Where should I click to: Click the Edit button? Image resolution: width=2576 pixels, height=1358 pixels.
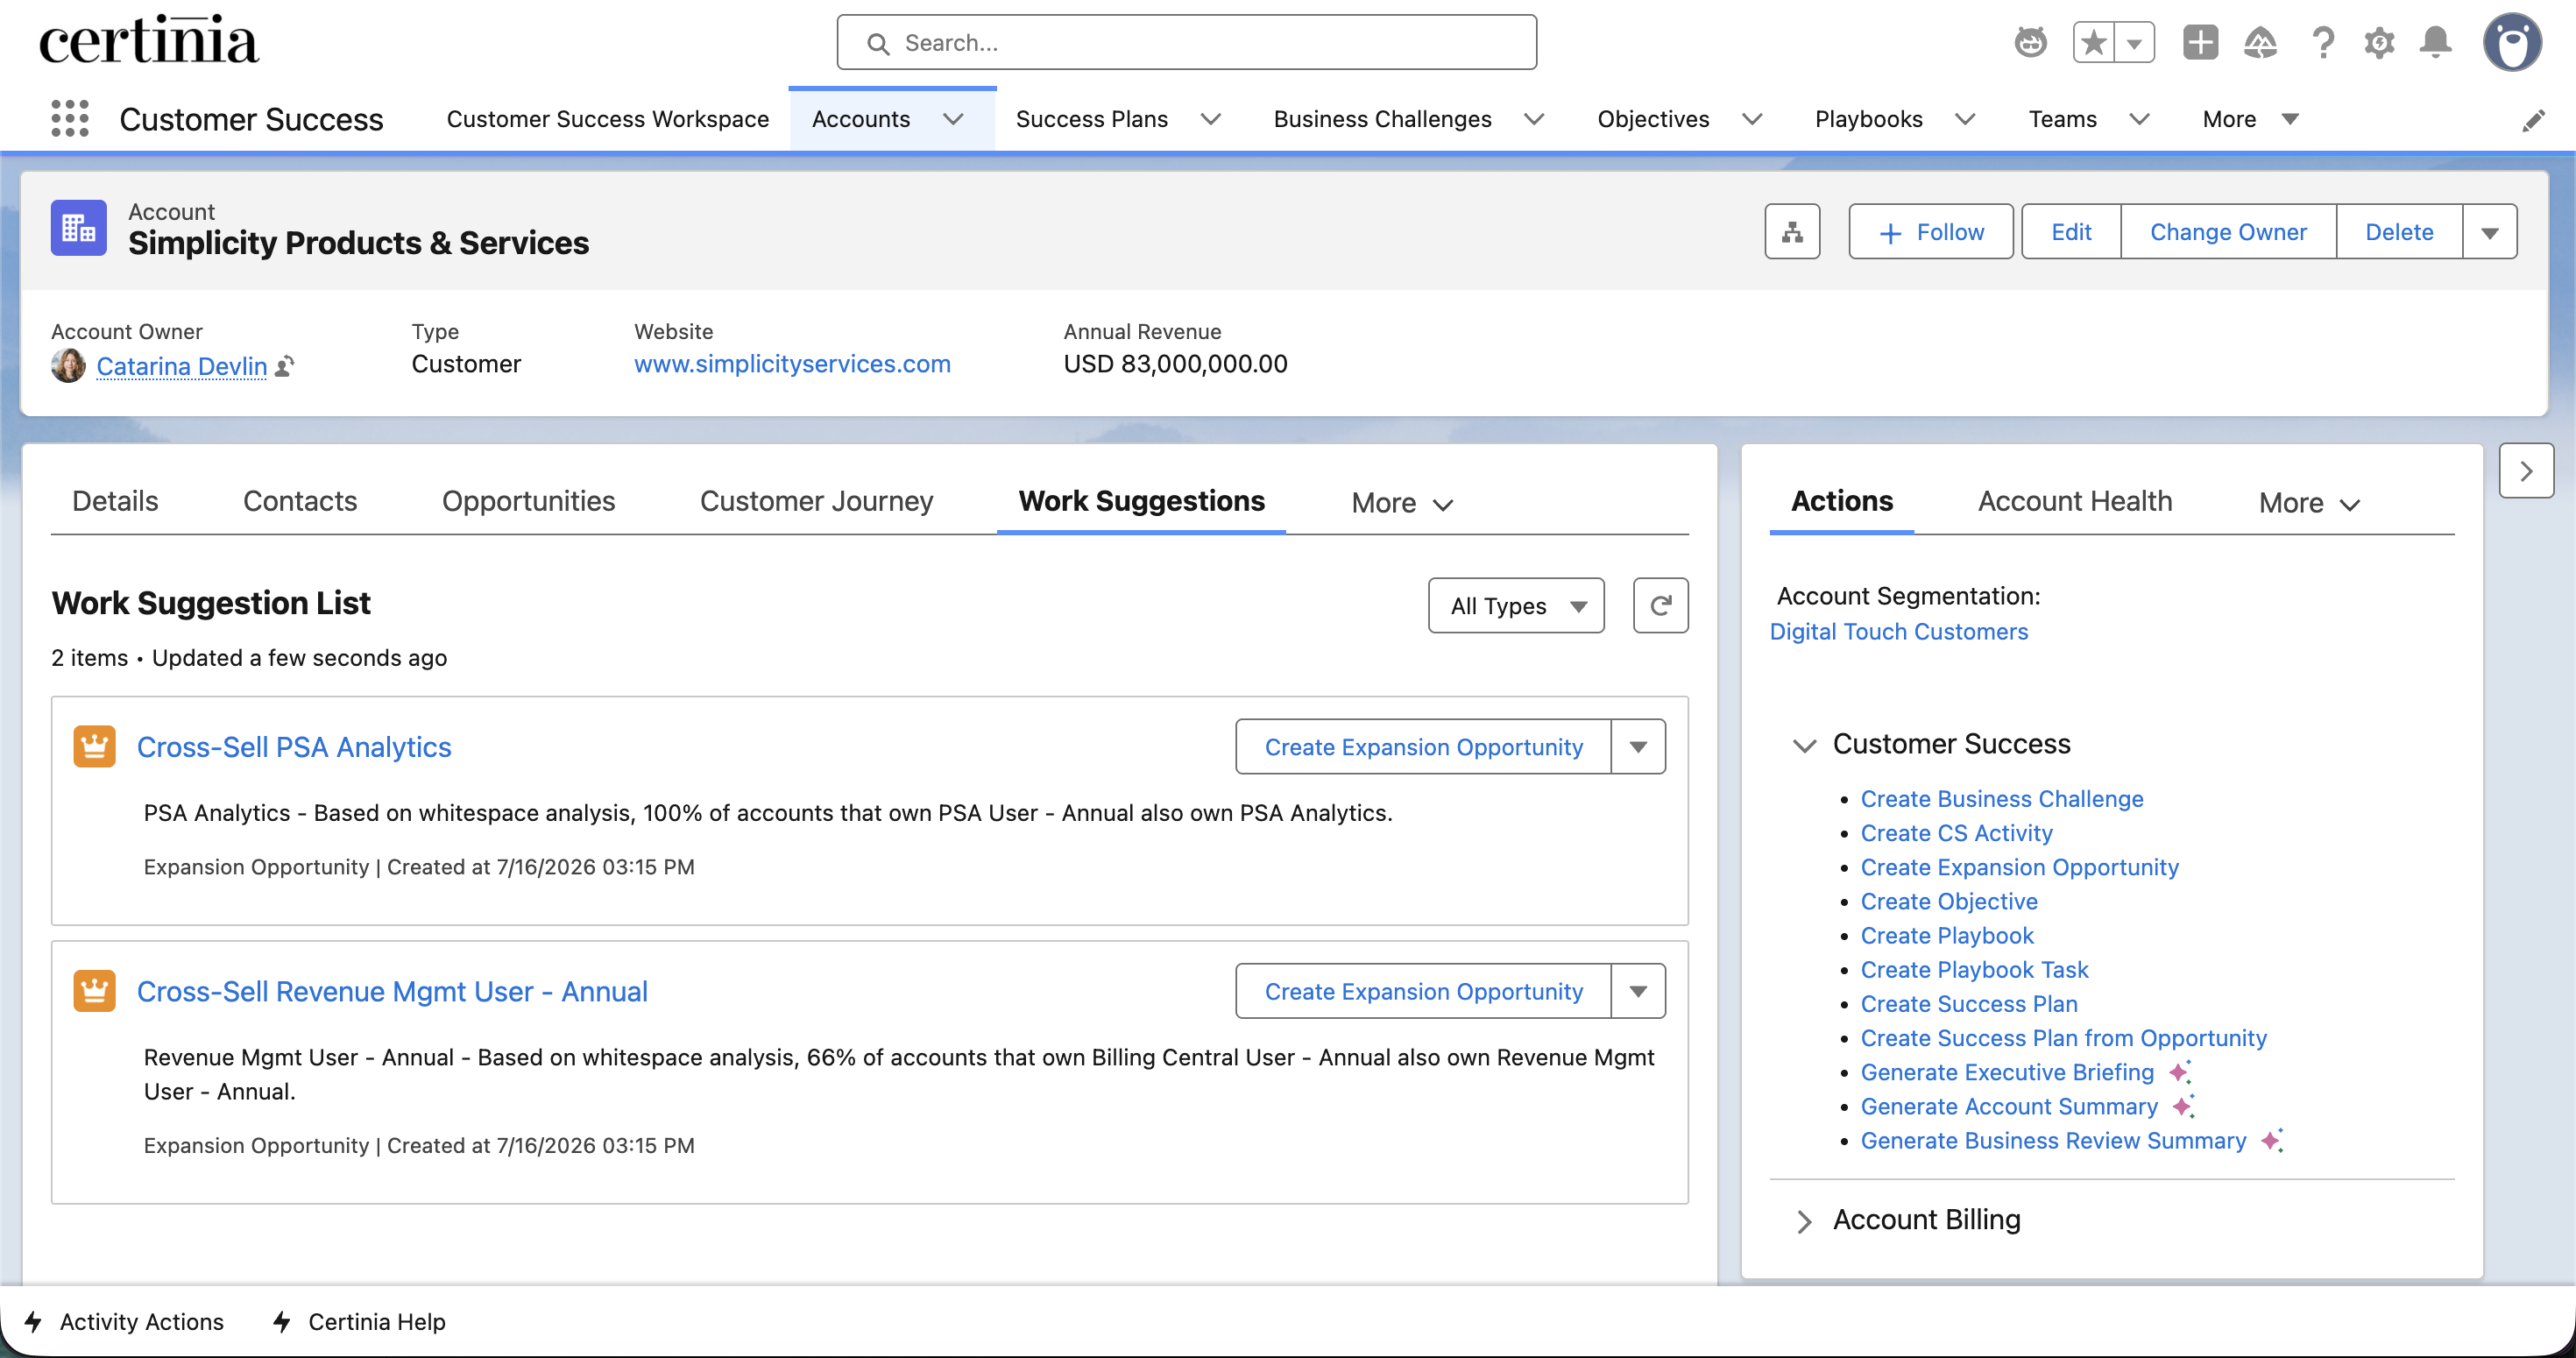click(2070, 232)
